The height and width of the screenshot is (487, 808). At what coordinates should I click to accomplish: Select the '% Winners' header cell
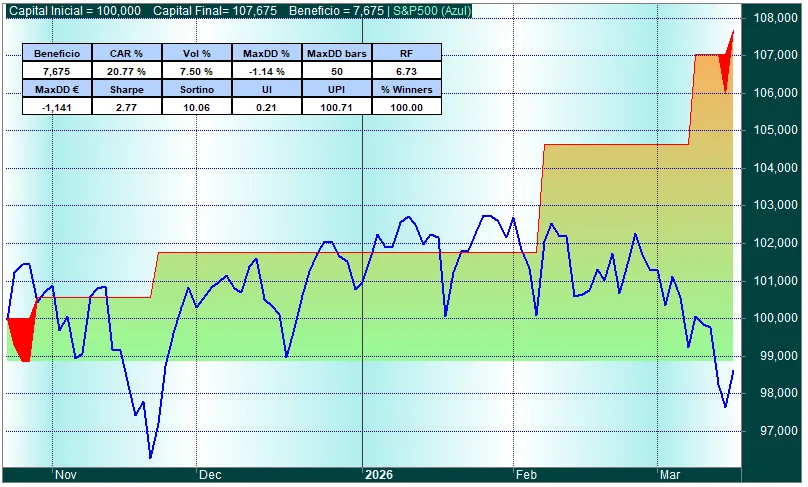click(407, 89)
